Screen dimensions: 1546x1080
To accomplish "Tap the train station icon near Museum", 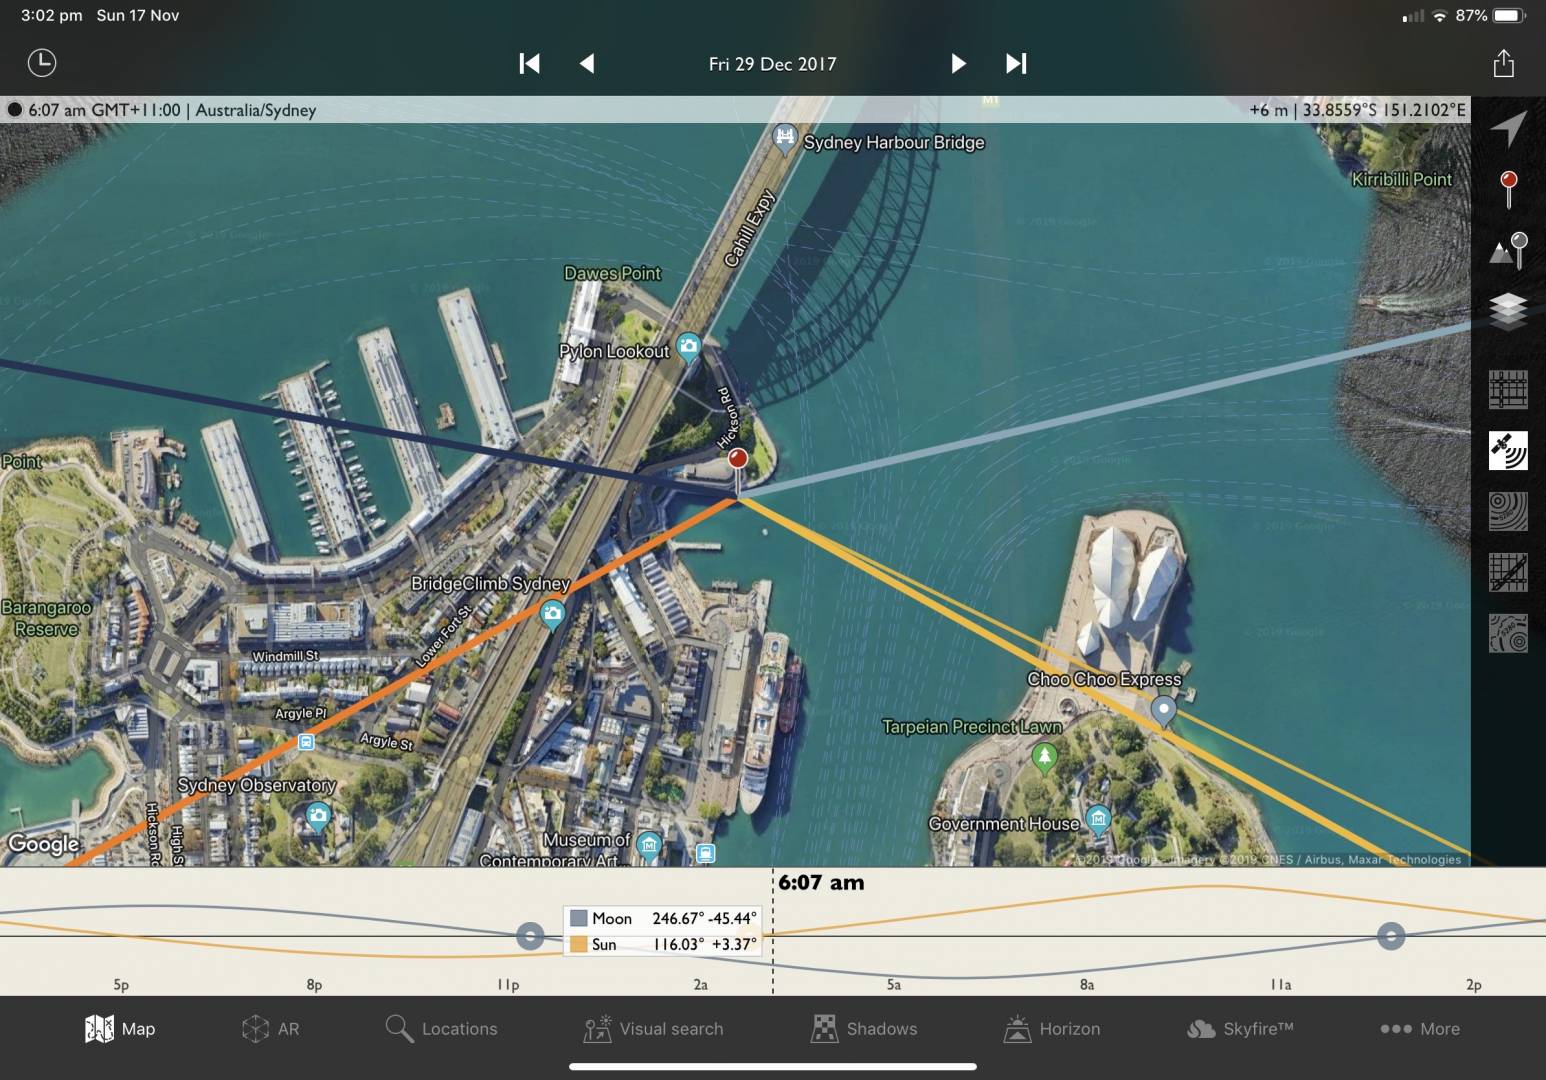I will [705, 853].
